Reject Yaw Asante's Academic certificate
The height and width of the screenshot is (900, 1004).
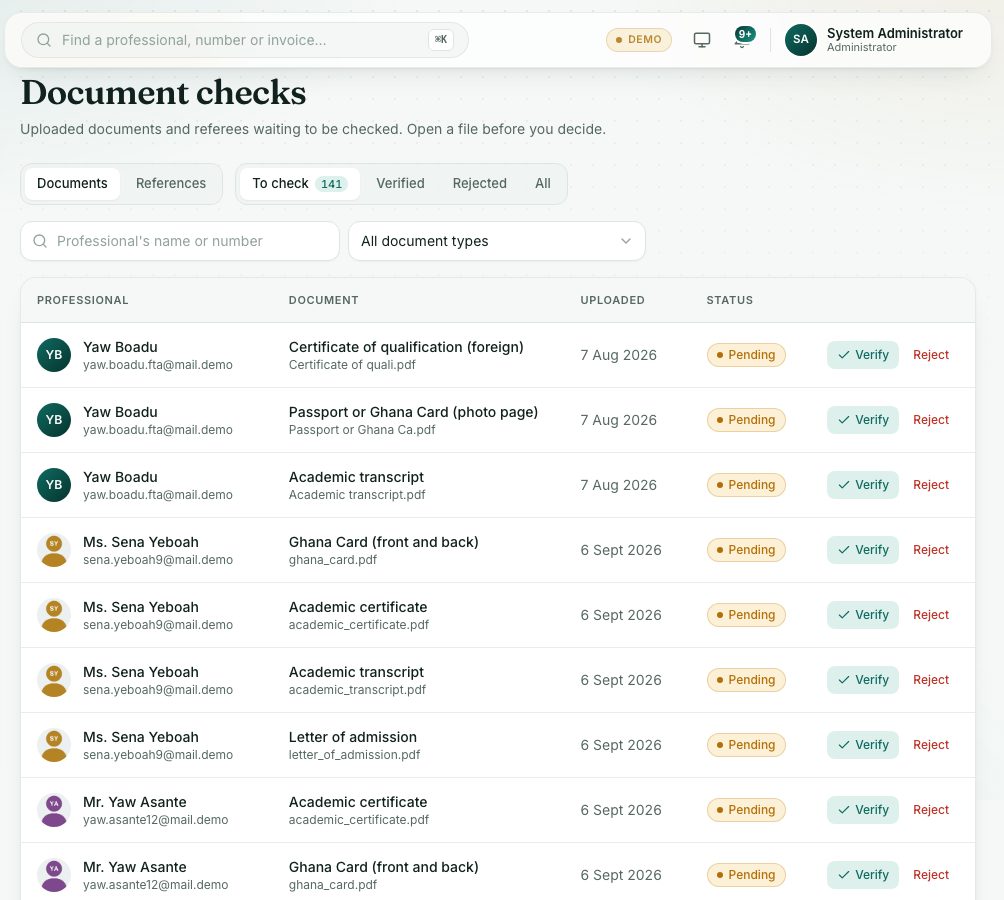point(930,810)
